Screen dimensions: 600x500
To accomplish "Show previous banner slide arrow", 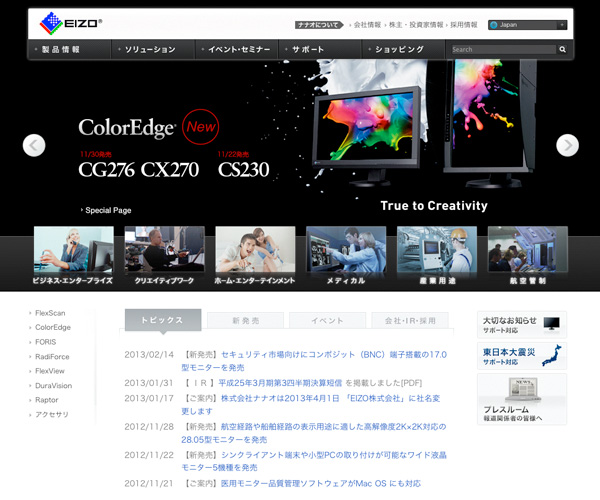I will point(34,145).
